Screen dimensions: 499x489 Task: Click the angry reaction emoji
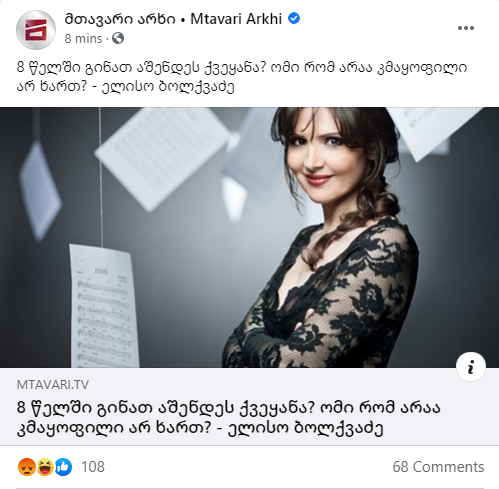click(x=27, y=467)
